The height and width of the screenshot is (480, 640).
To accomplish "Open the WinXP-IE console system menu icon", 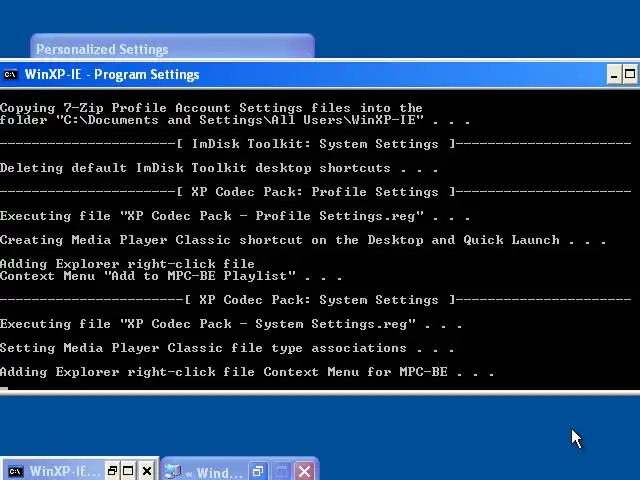I will coord(11,75).
